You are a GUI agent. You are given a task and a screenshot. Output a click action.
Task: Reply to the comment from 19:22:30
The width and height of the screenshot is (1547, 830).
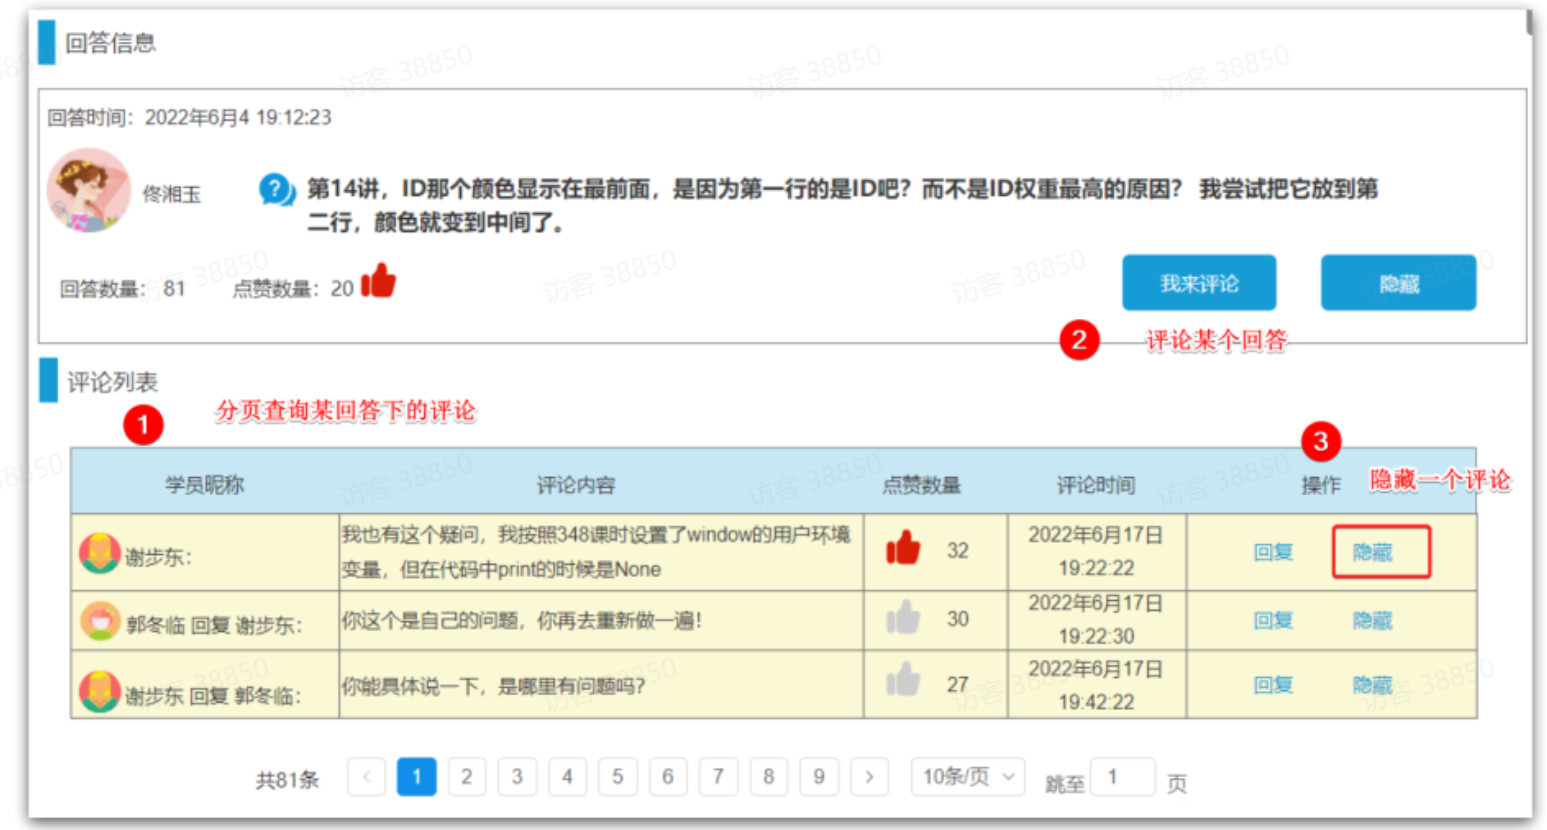point(1273,620)
